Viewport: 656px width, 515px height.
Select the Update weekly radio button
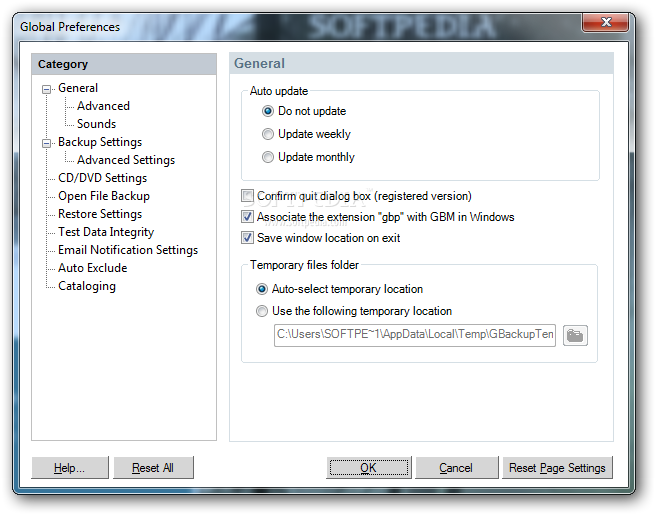(x=268, y=134)
